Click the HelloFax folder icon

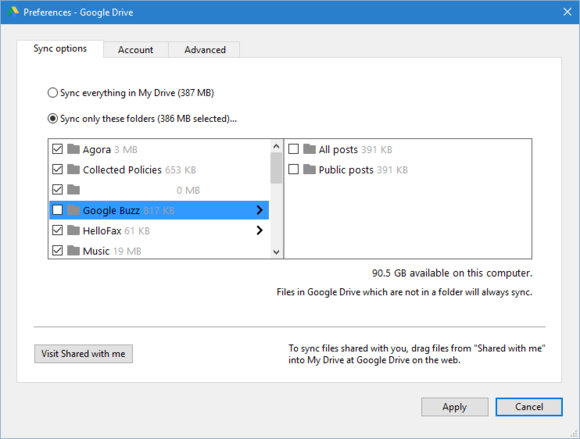(73, 230)
